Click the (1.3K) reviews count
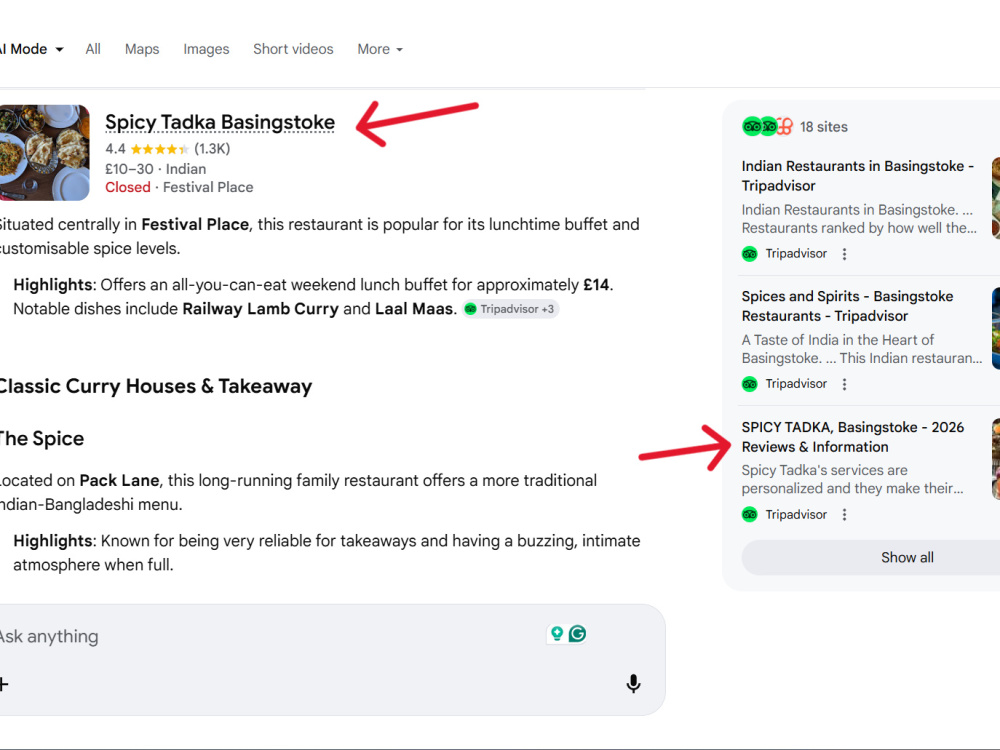 point(212,149)
